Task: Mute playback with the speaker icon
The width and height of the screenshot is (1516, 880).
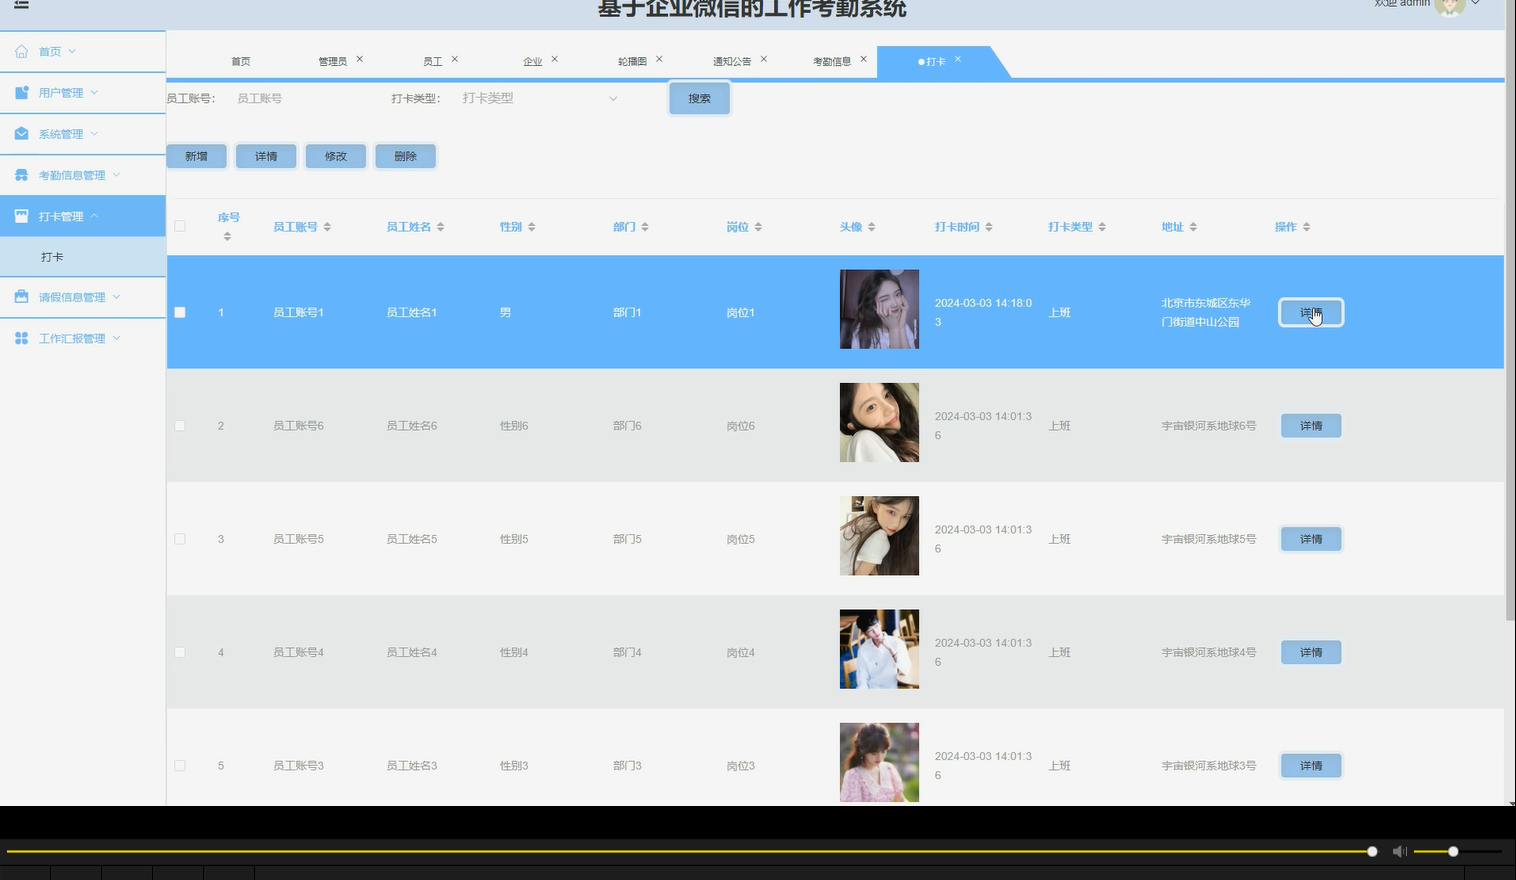Action: click(x=1398, y=851)
